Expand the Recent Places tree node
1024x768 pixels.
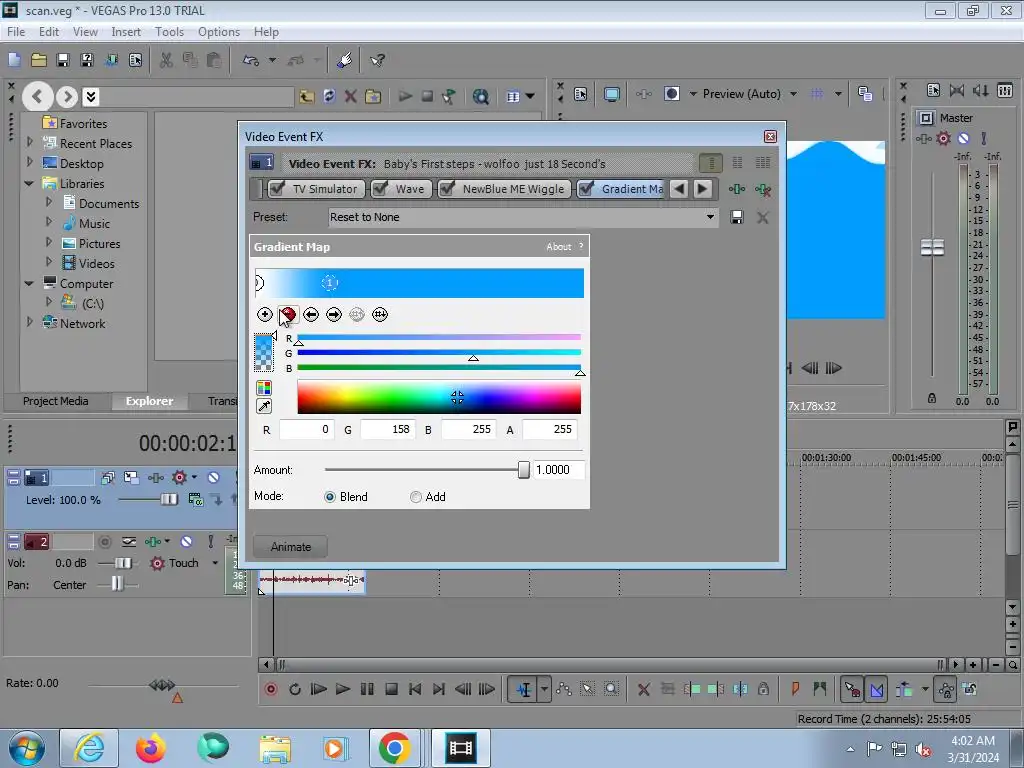[29, 142]
